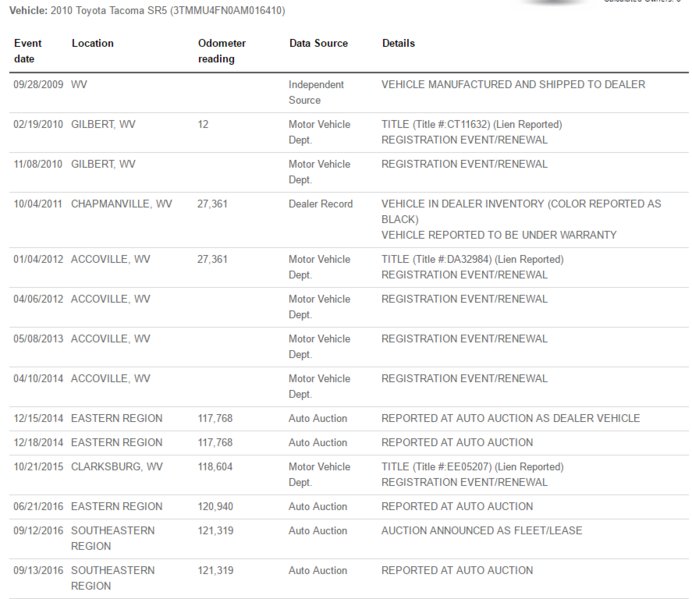Click the Dealer Record data source
This screenshot has width=692, height=599.
(320, 203)
